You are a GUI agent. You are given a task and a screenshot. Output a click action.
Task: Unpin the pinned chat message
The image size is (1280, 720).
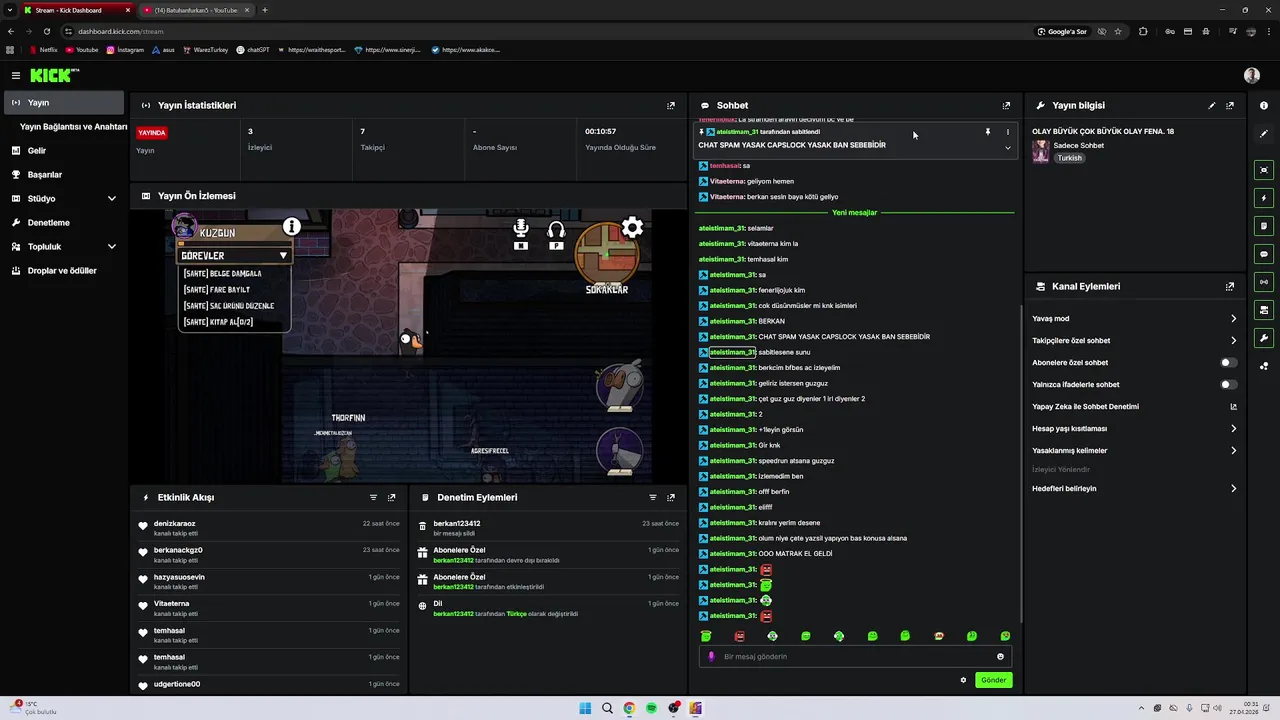987,132
